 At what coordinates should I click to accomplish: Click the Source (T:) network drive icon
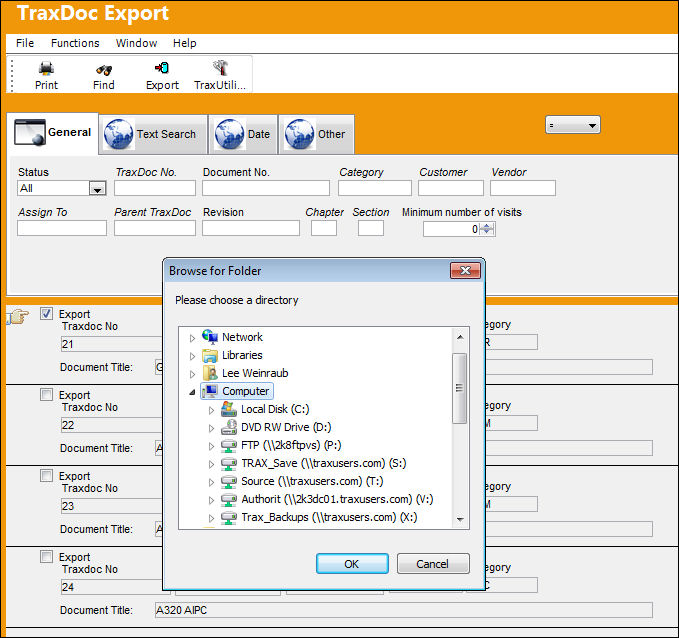click(x=229, y=481)
